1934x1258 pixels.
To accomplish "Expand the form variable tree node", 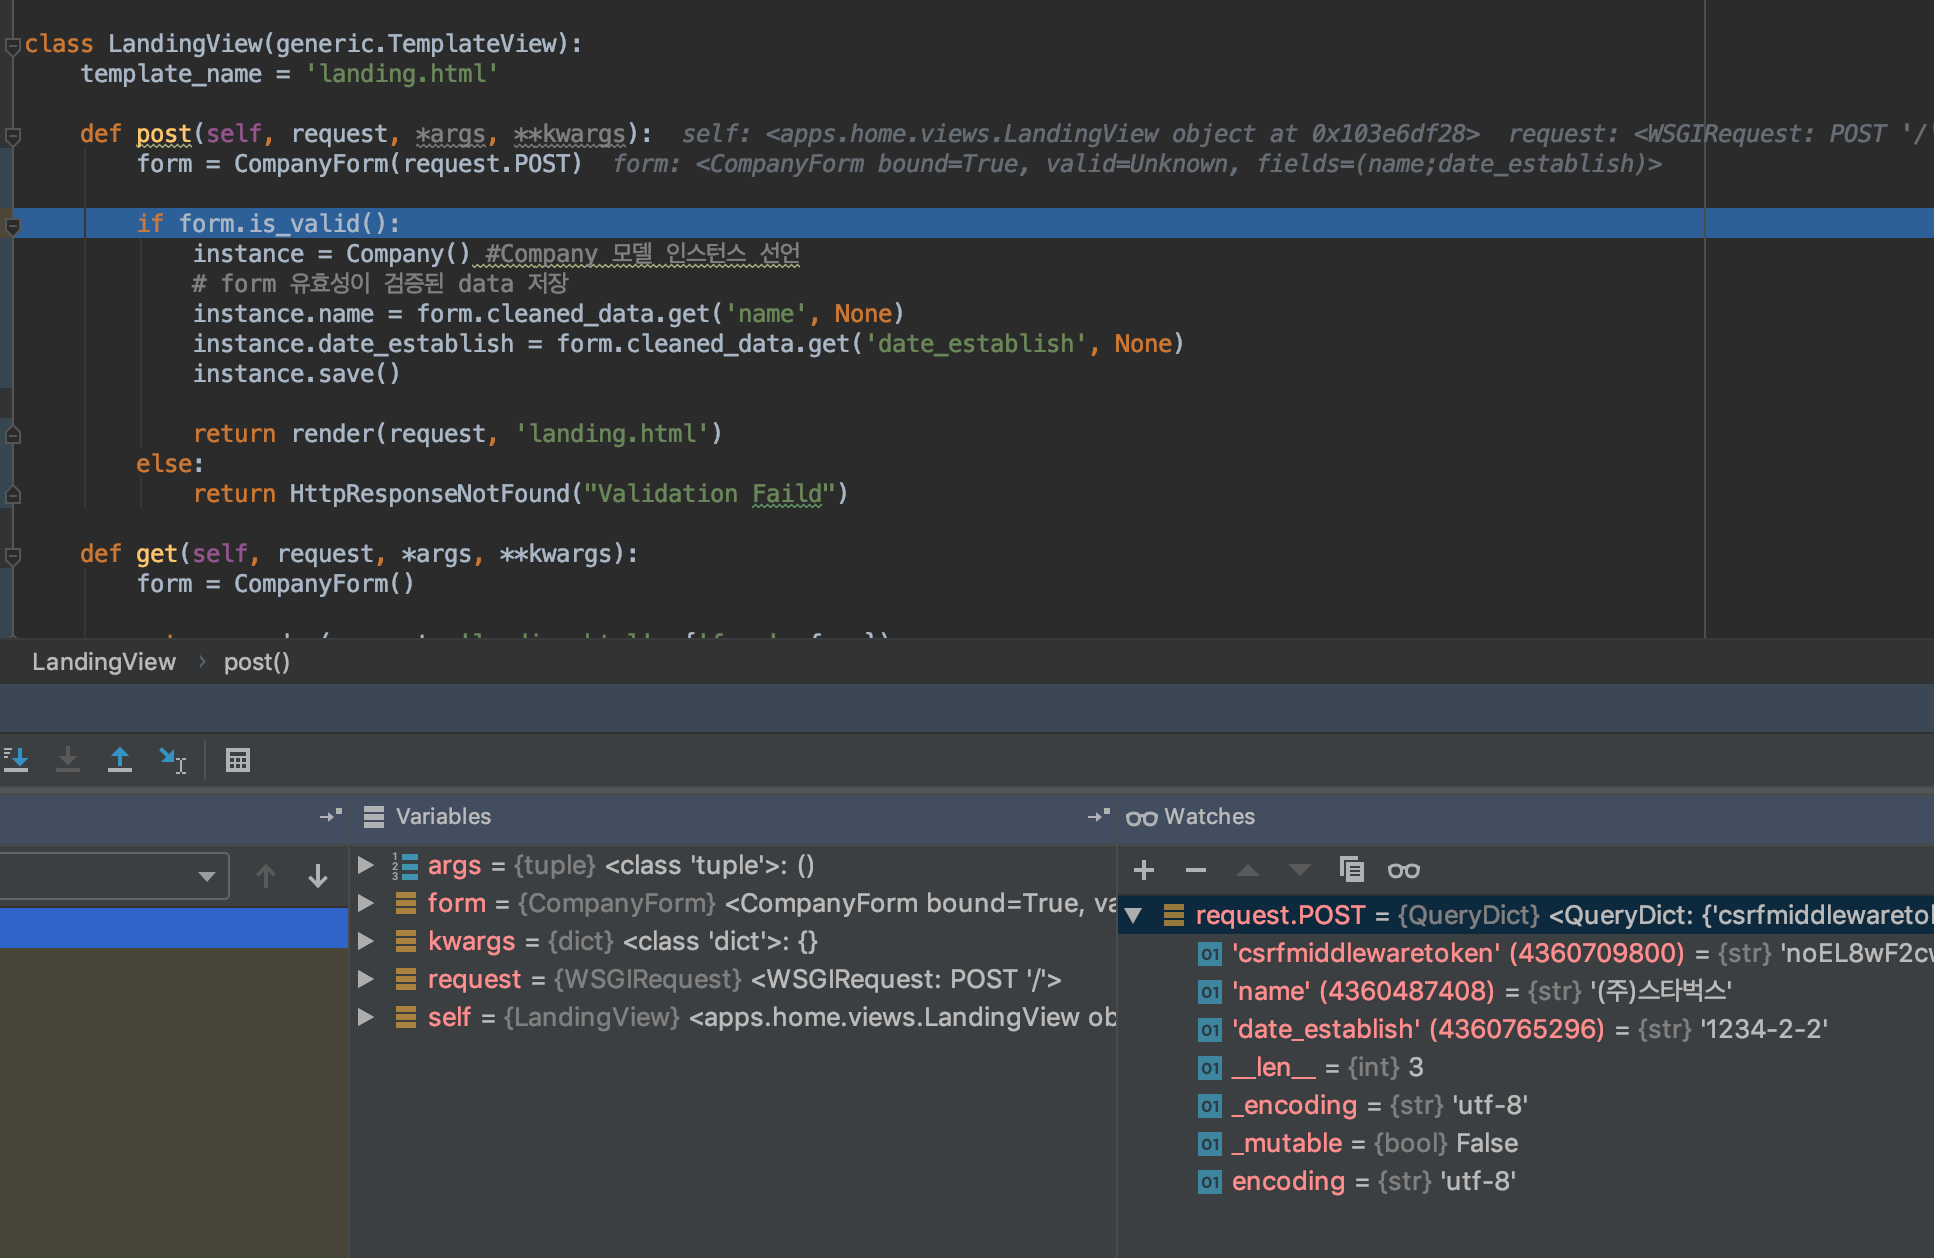I will coord(366,903).
